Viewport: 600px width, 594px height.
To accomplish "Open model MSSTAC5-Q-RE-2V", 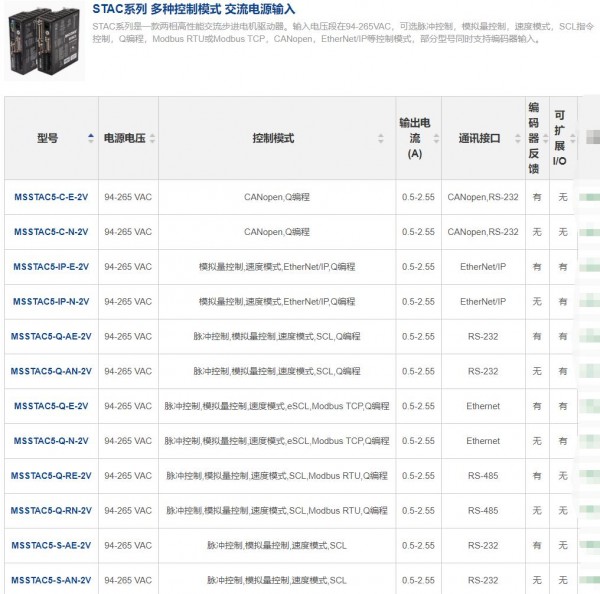I will [x=51, y=476].
